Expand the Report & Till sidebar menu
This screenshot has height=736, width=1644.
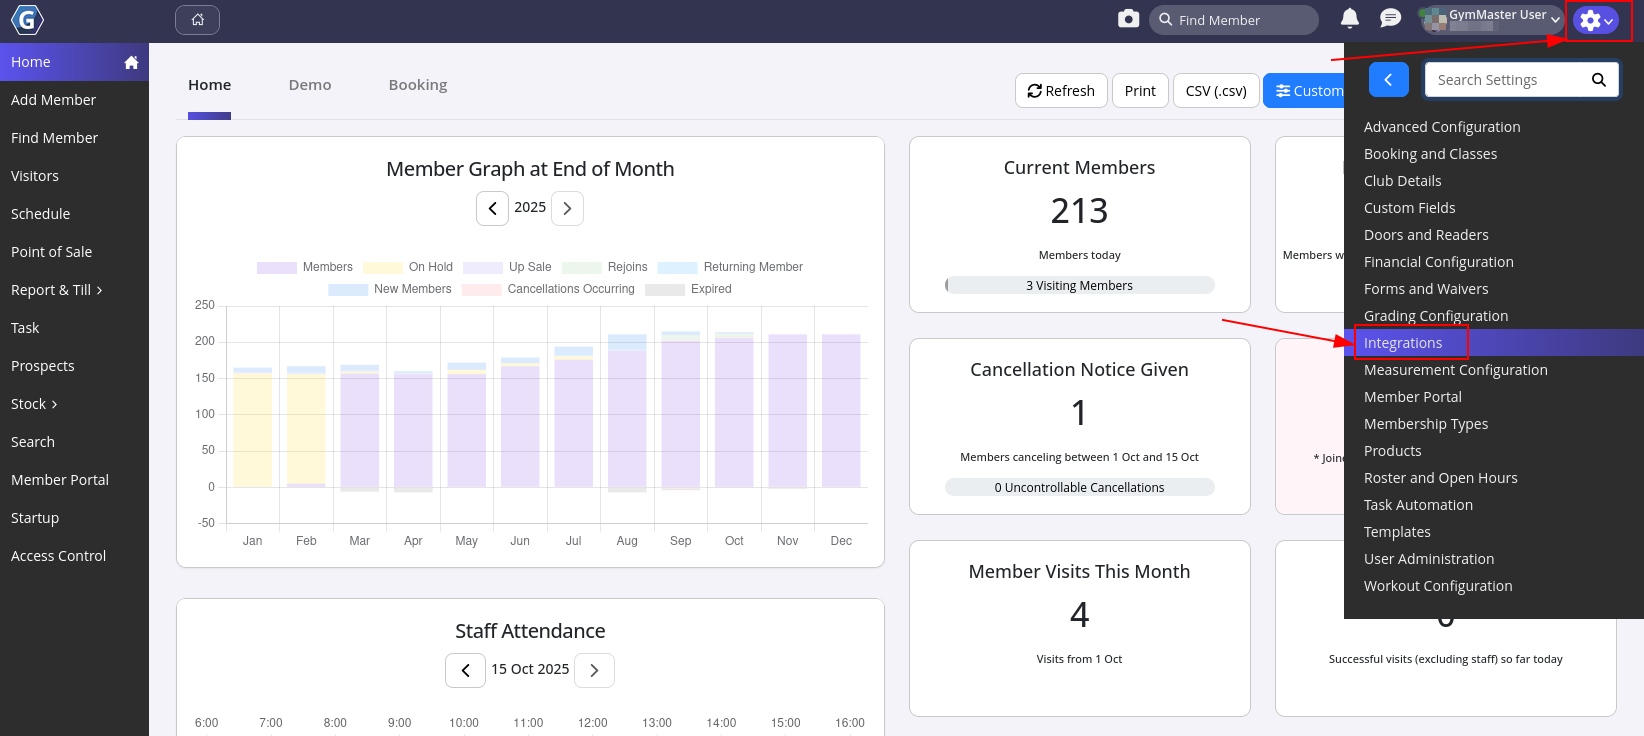point(57,290)
